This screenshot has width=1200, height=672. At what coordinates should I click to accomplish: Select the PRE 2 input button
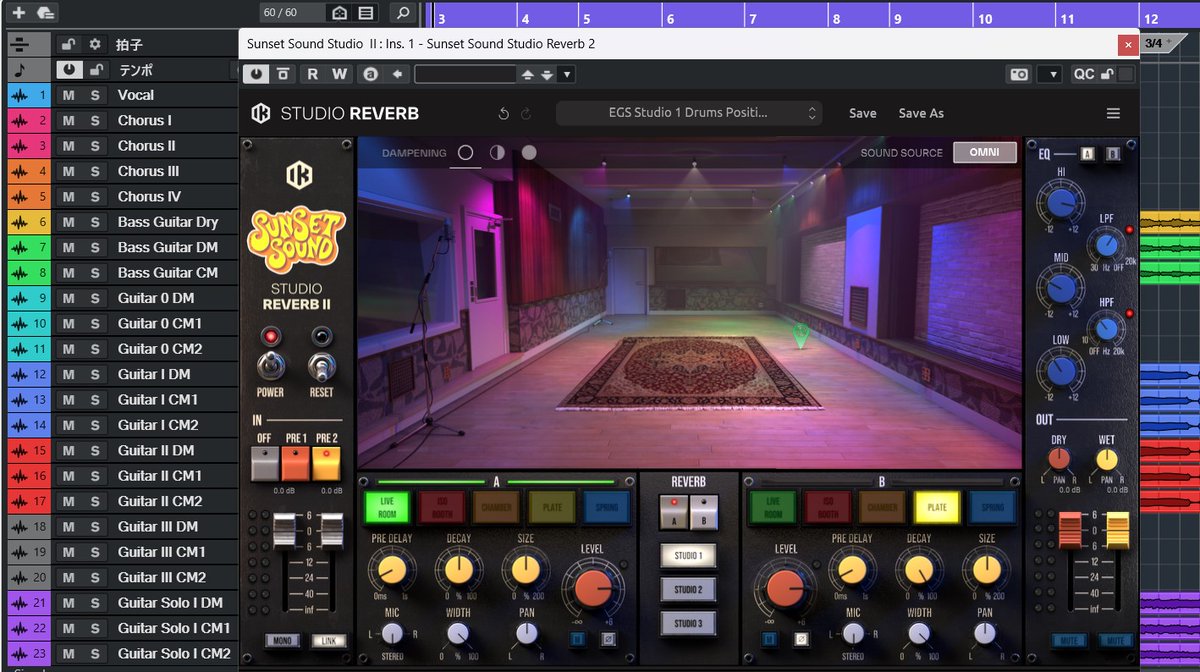pos(327,463)
